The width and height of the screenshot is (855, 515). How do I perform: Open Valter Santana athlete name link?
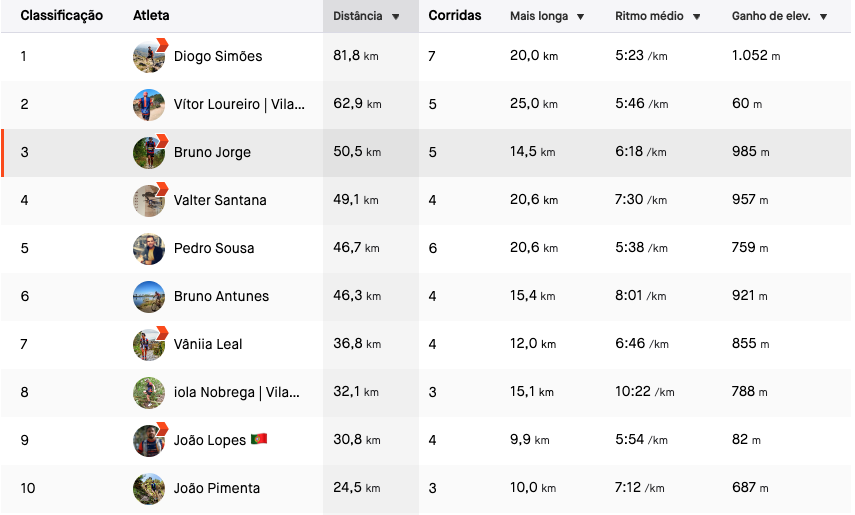220,200
